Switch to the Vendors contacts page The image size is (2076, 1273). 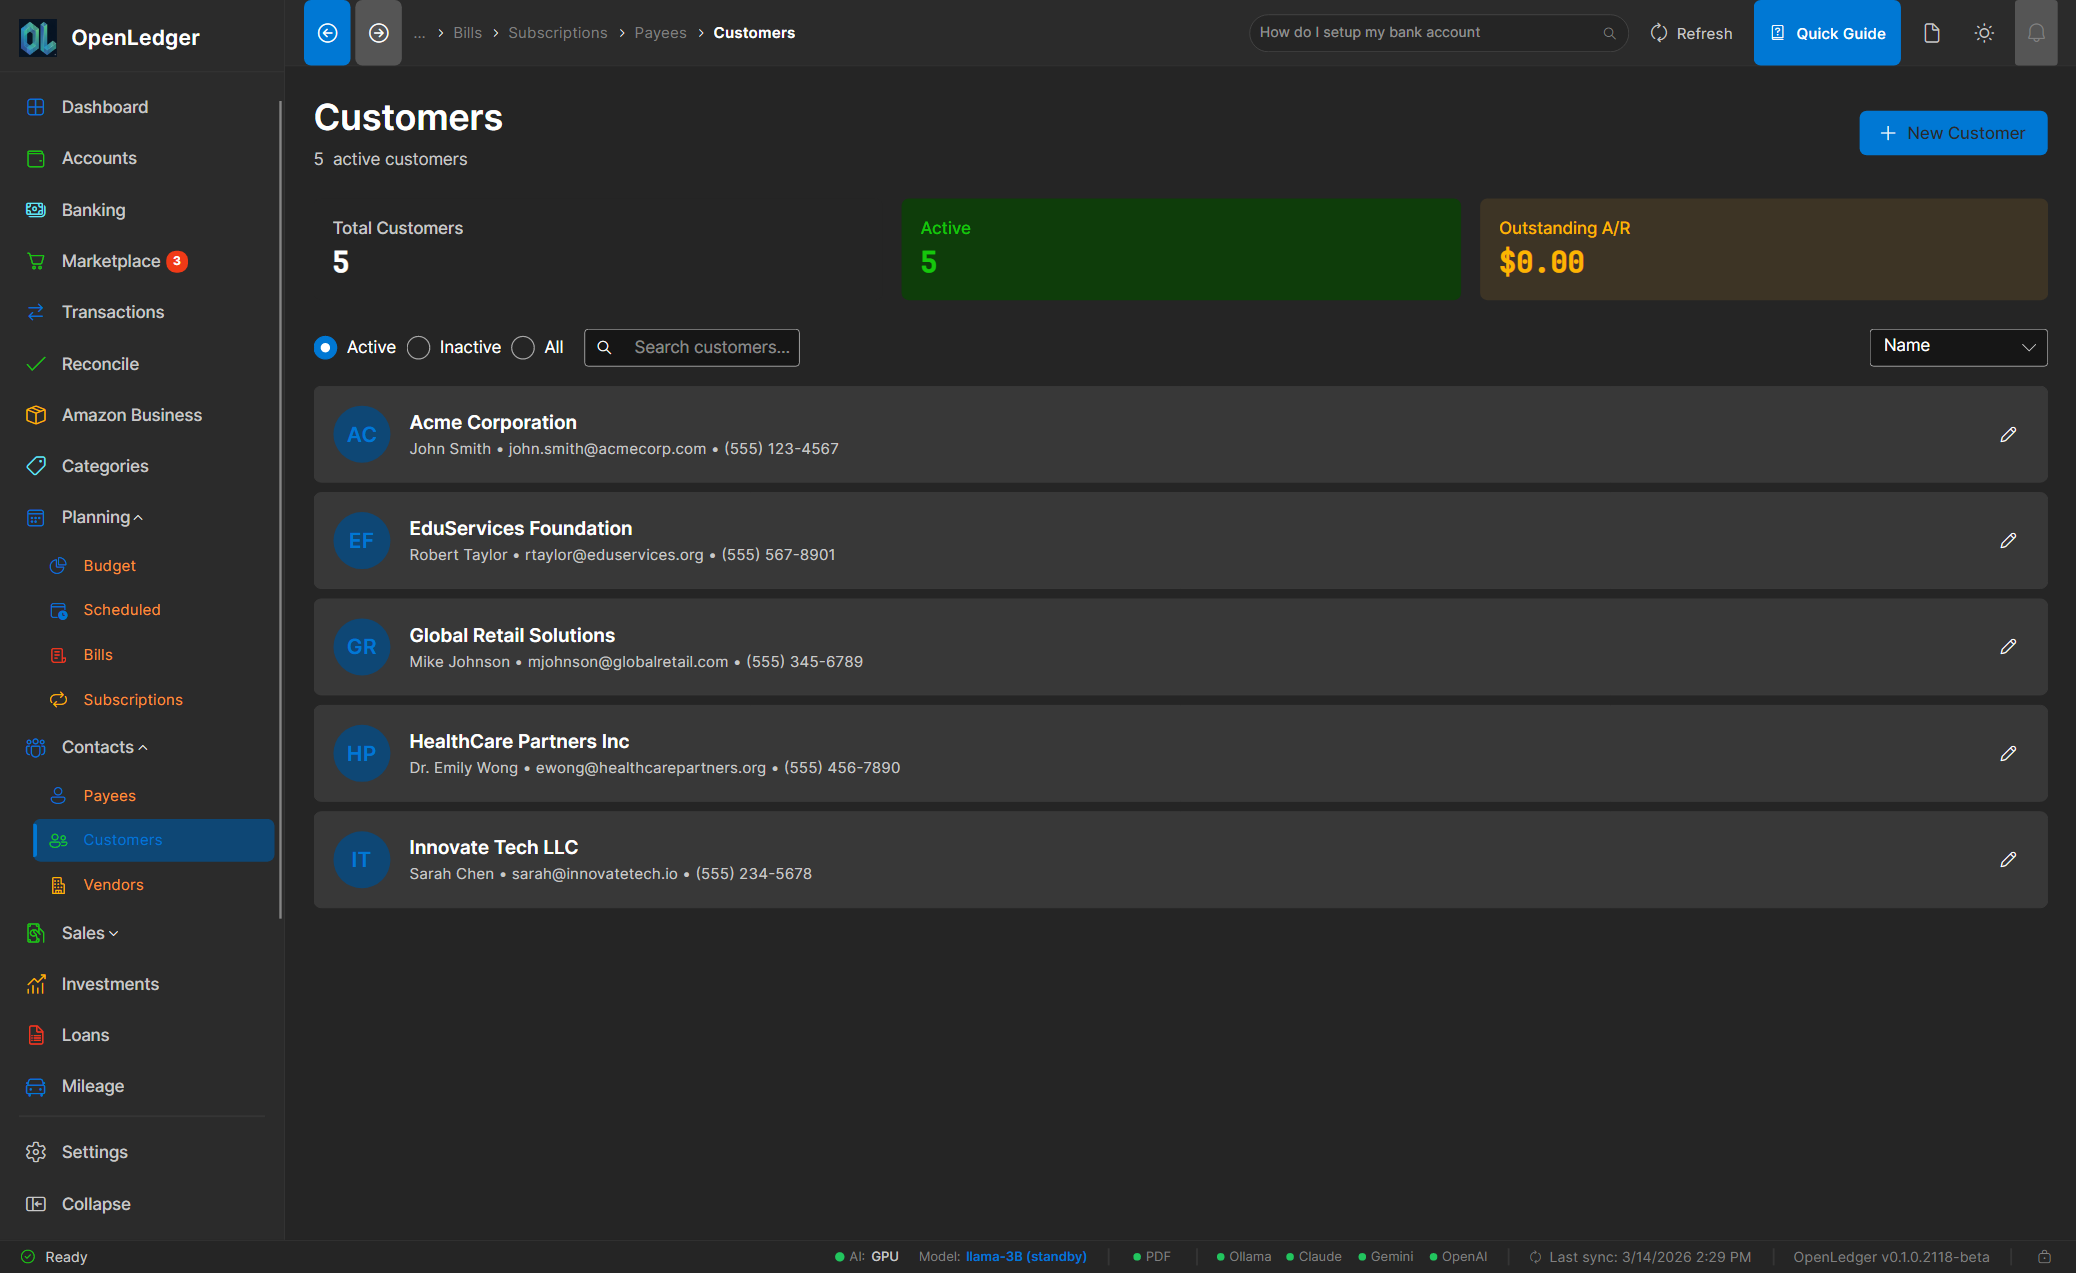pos(113,884)
